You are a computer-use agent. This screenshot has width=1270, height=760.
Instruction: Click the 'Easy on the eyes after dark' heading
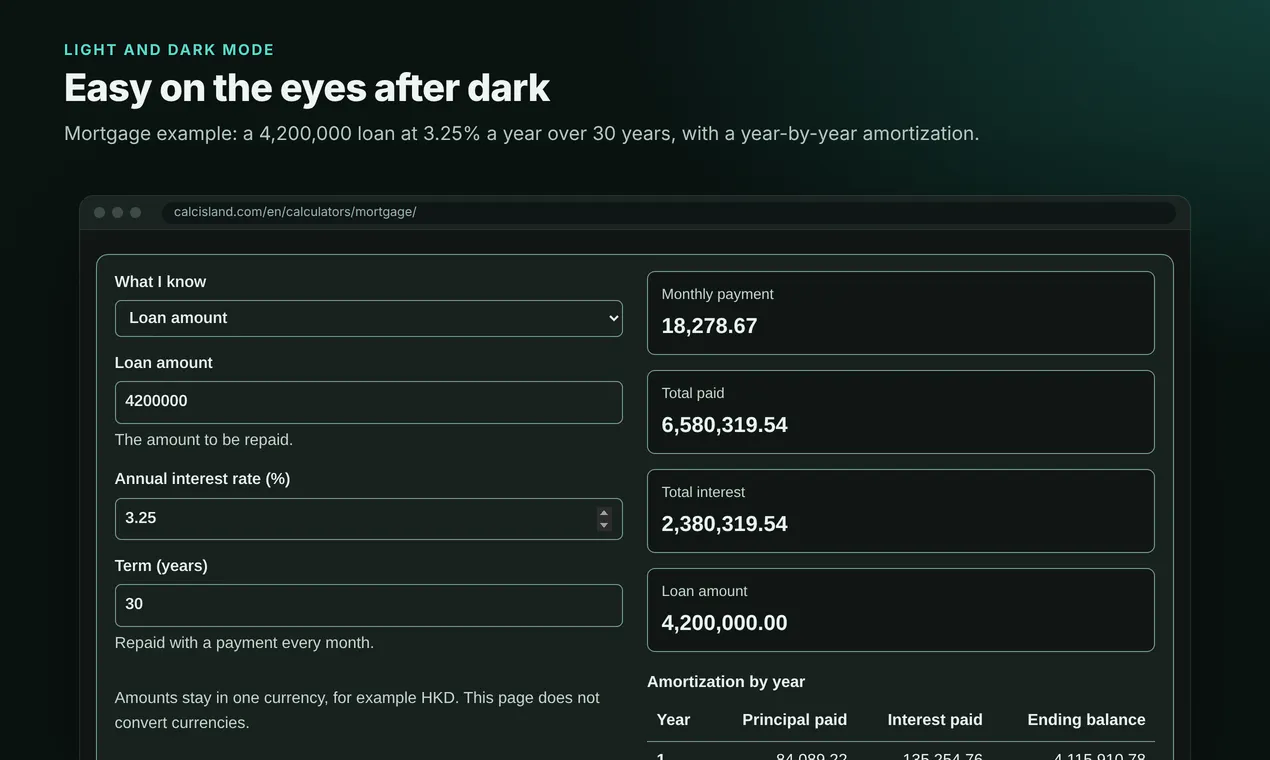click(307, 88)
